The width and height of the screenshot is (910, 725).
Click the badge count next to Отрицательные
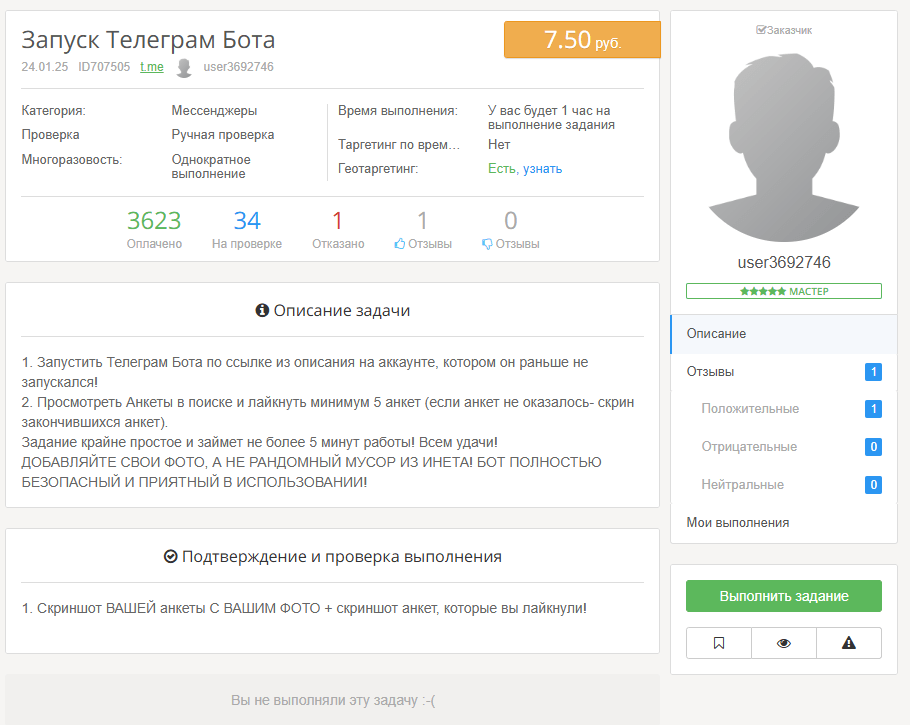click(x=873, y=446)
